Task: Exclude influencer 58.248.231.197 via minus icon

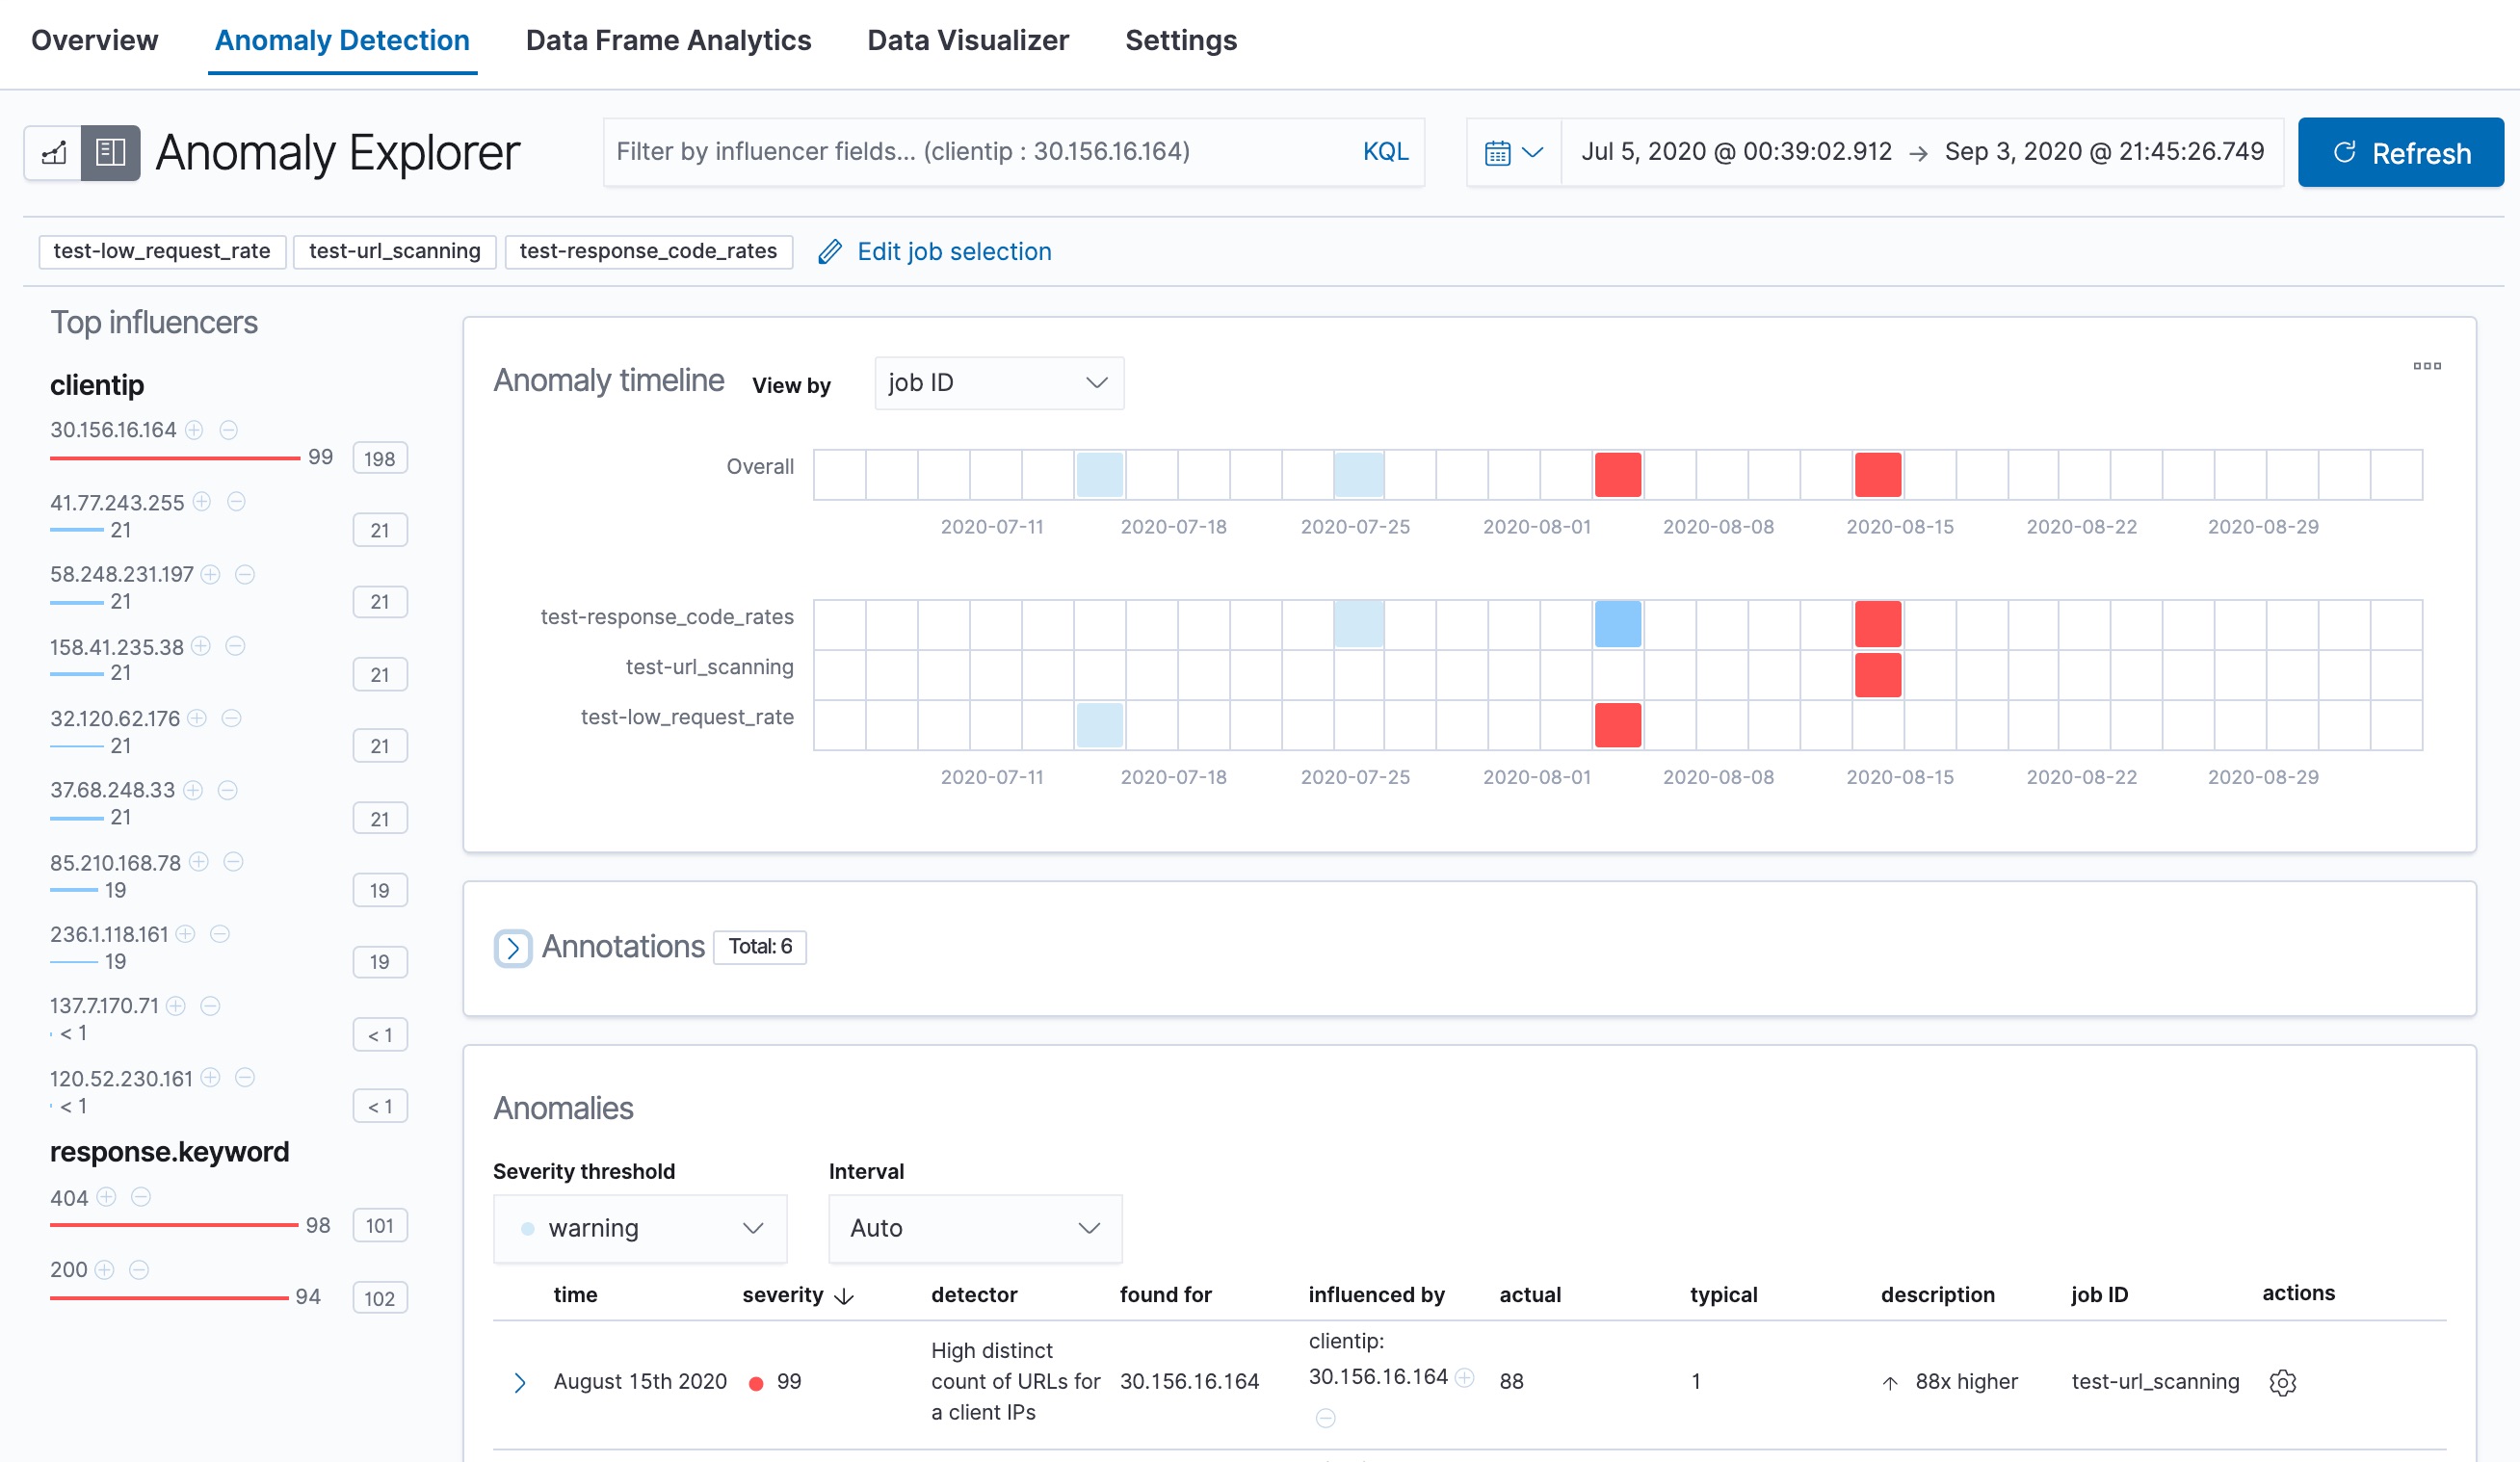Action: tap(243, 574)
